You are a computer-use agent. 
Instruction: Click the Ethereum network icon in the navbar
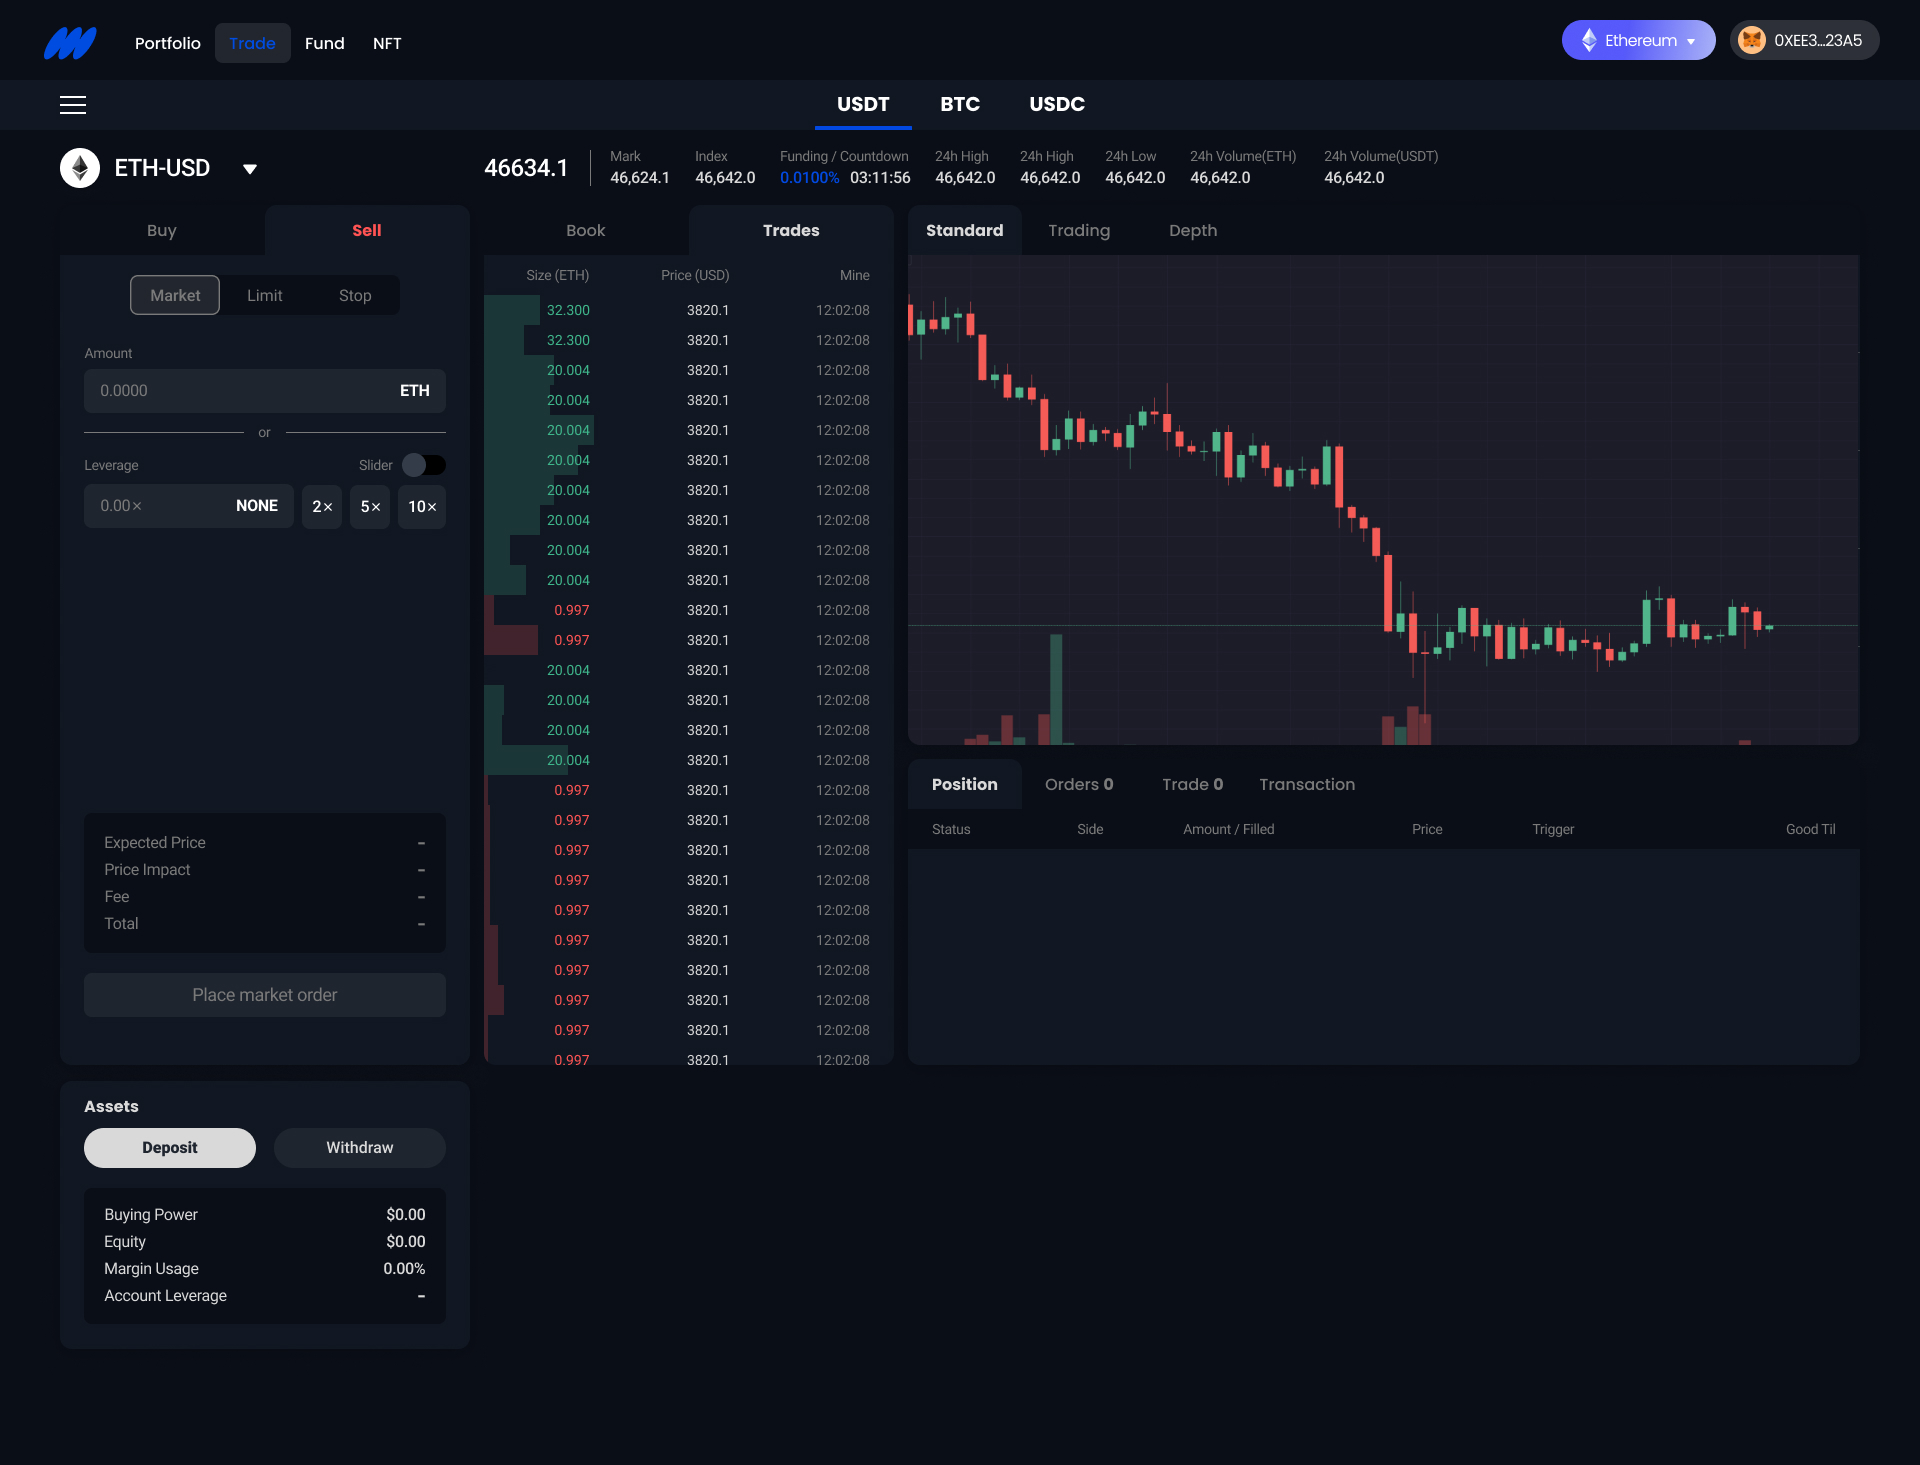(1589, 40)
